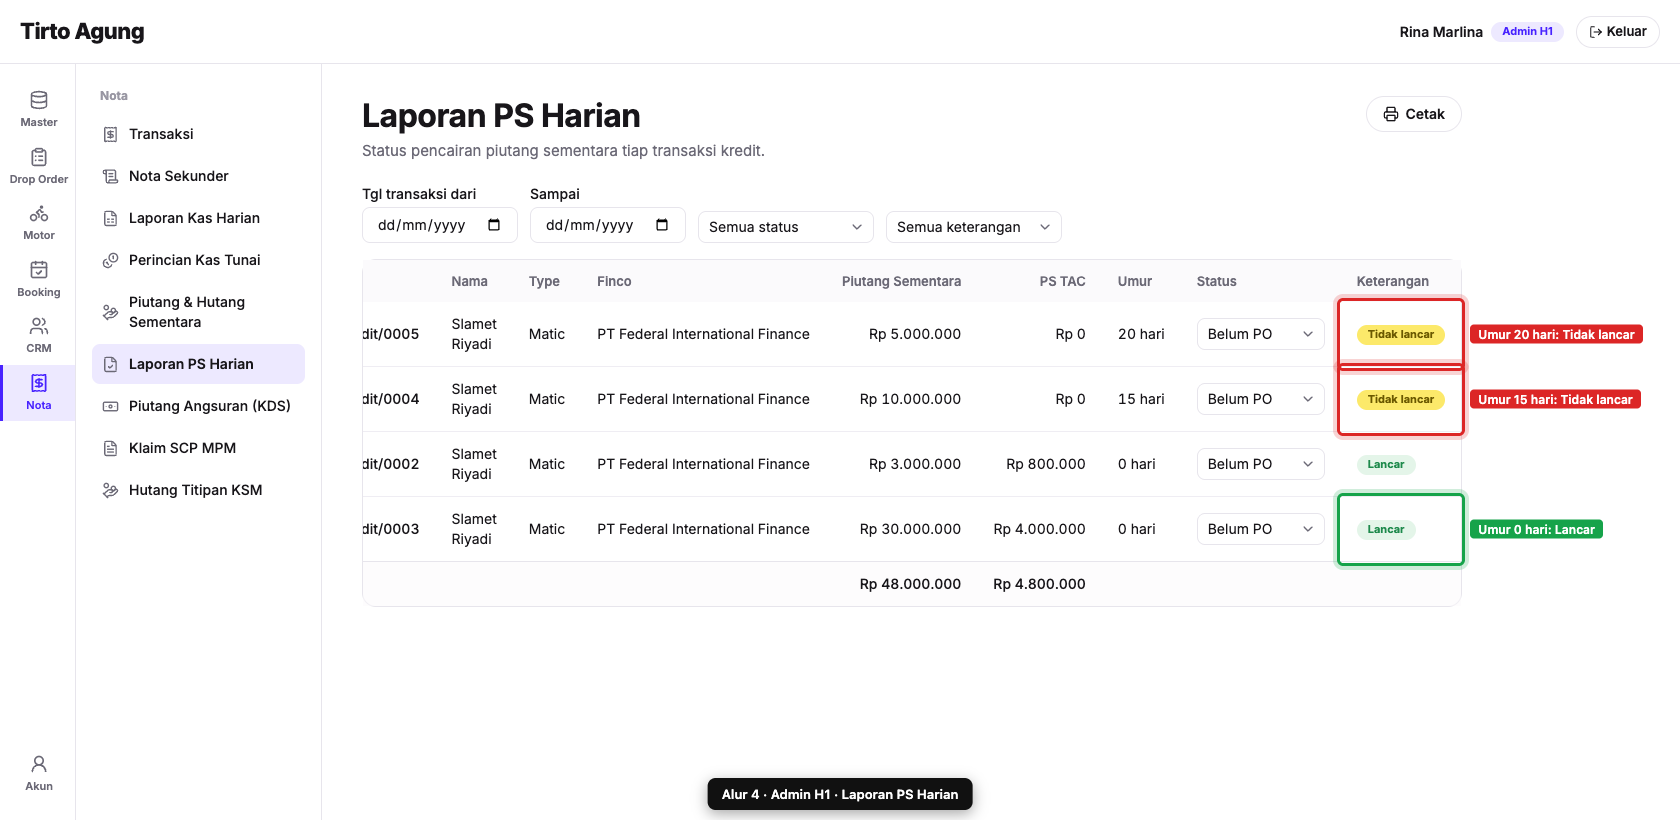
Task: Click the Piutang & Hutang Sementara icon
Action: (111, 312)
